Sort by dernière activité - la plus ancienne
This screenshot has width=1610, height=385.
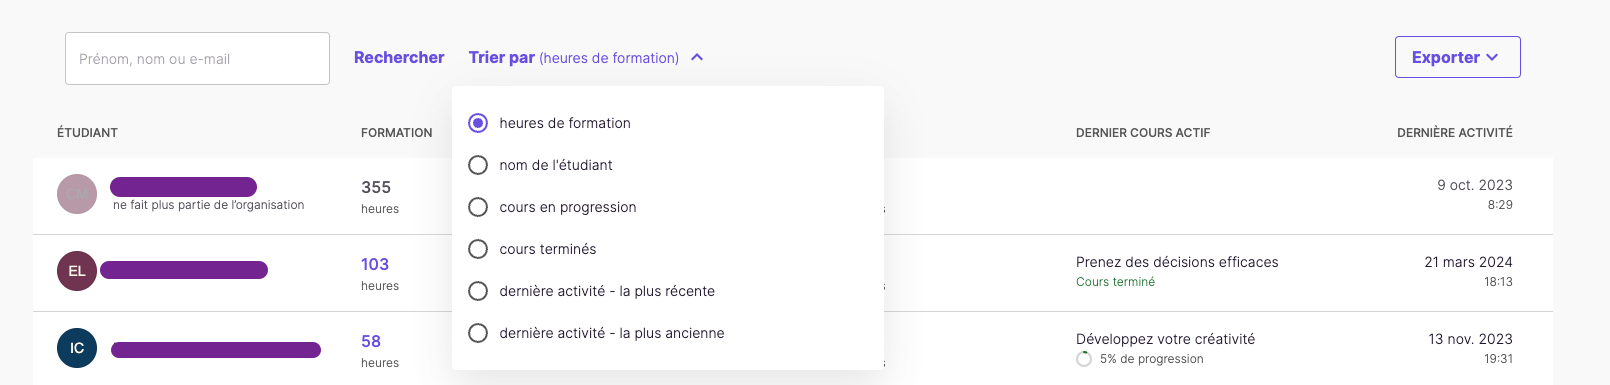(x=478, y=333)
